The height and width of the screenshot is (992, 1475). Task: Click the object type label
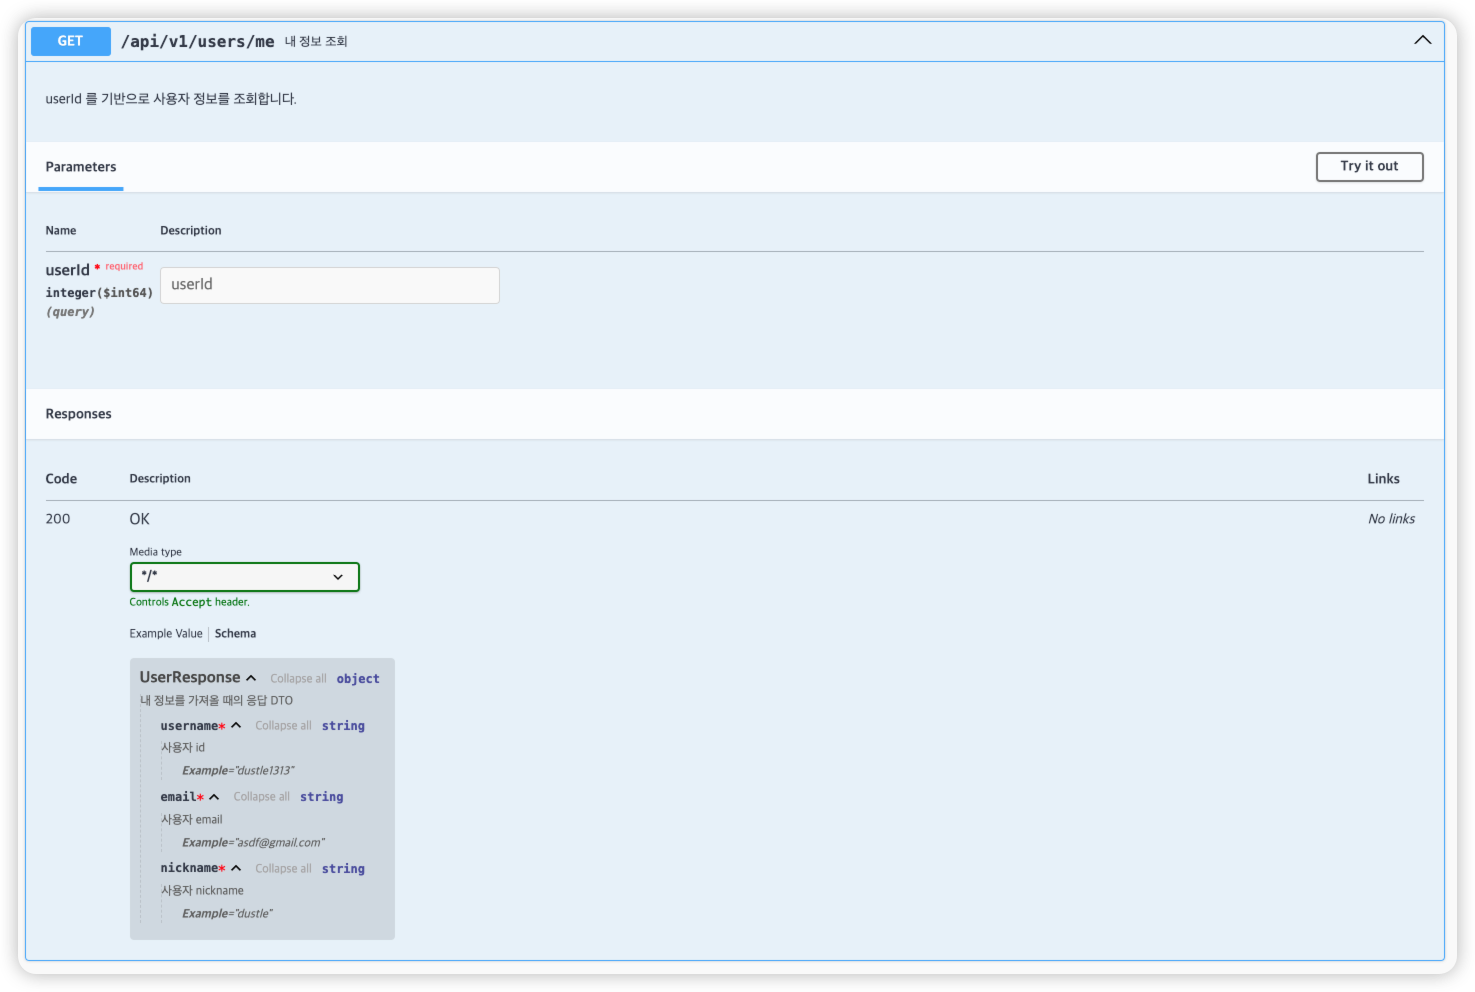[x=358, y=679]
